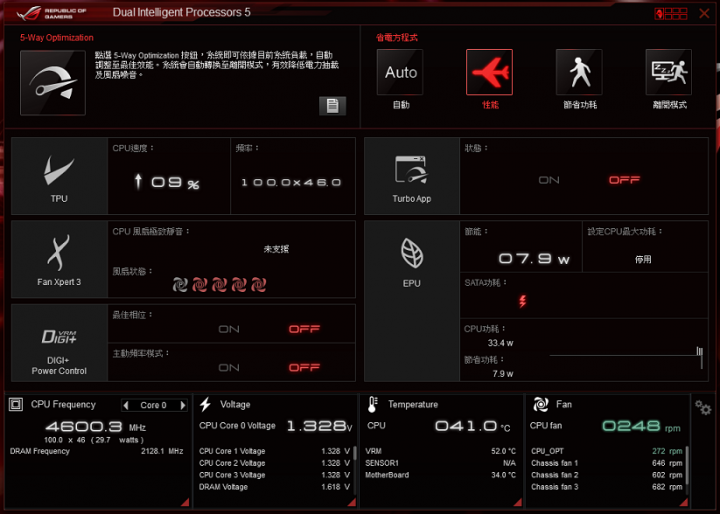Click the ROG grid layout icon in title bar
This screenshot has height=514, width=720.
point(671,13)
